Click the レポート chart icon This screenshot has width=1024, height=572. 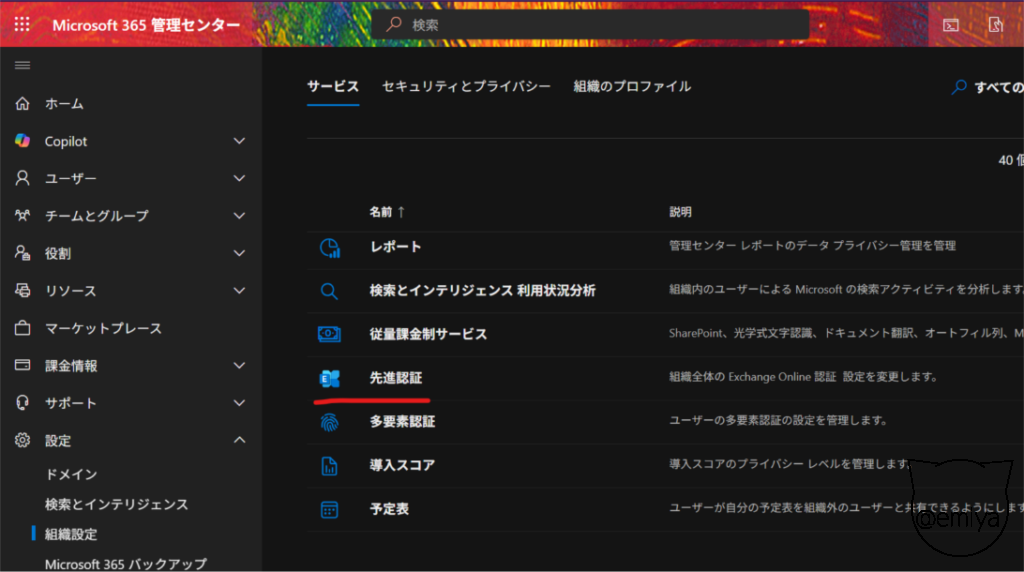[x=329, y=247]
